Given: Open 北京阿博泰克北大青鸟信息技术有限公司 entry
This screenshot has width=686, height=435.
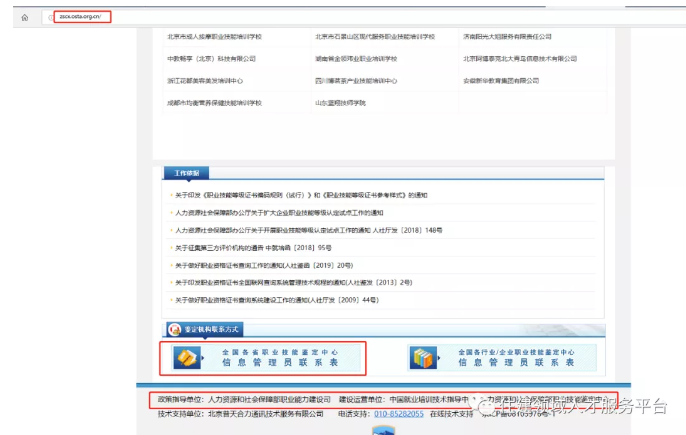Looking at the screenshot, I should (520, 59).
